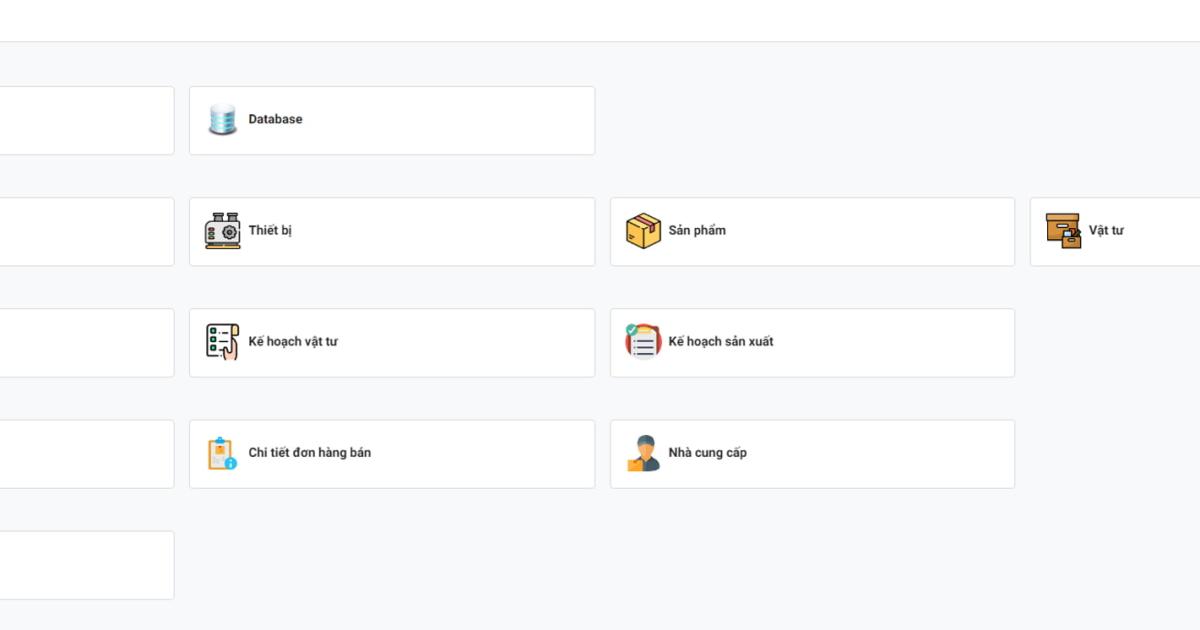Select the machine icon on Thiết bị card
The image size is (1200, 630).
pos(221,231)
